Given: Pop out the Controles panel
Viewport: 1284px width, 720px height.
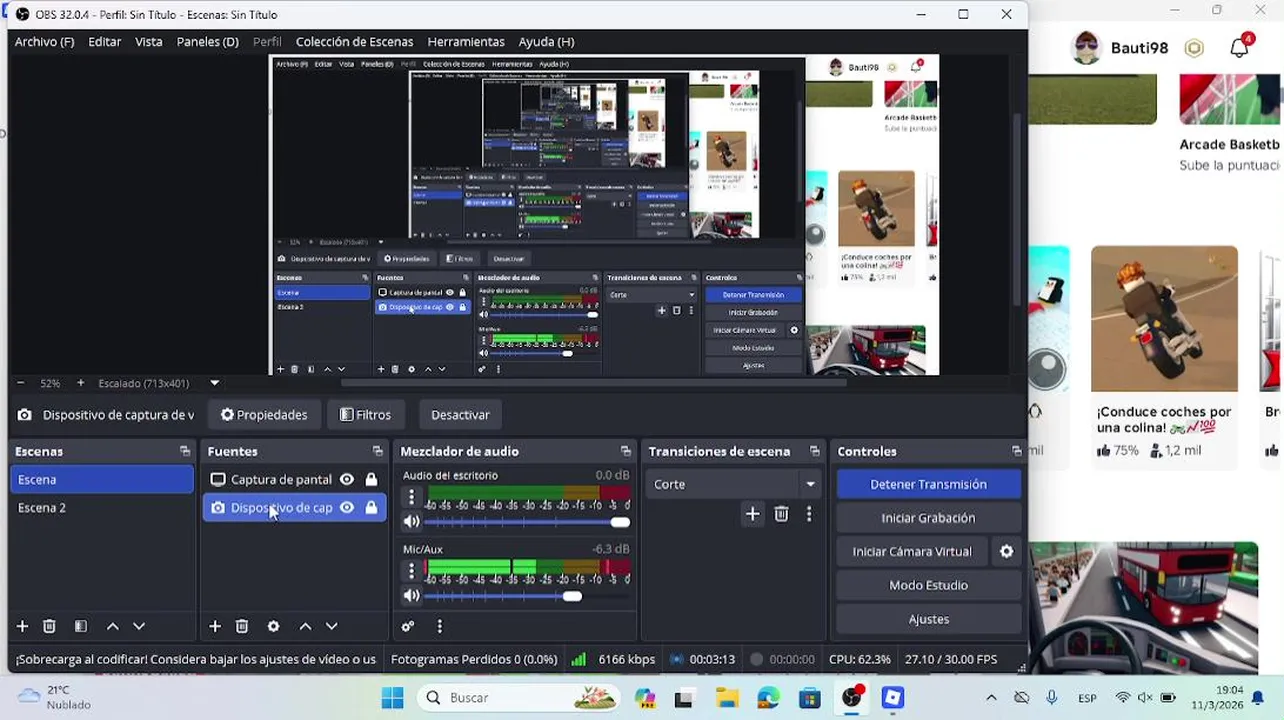Looking at the screenshot, I should (1017, 451).
